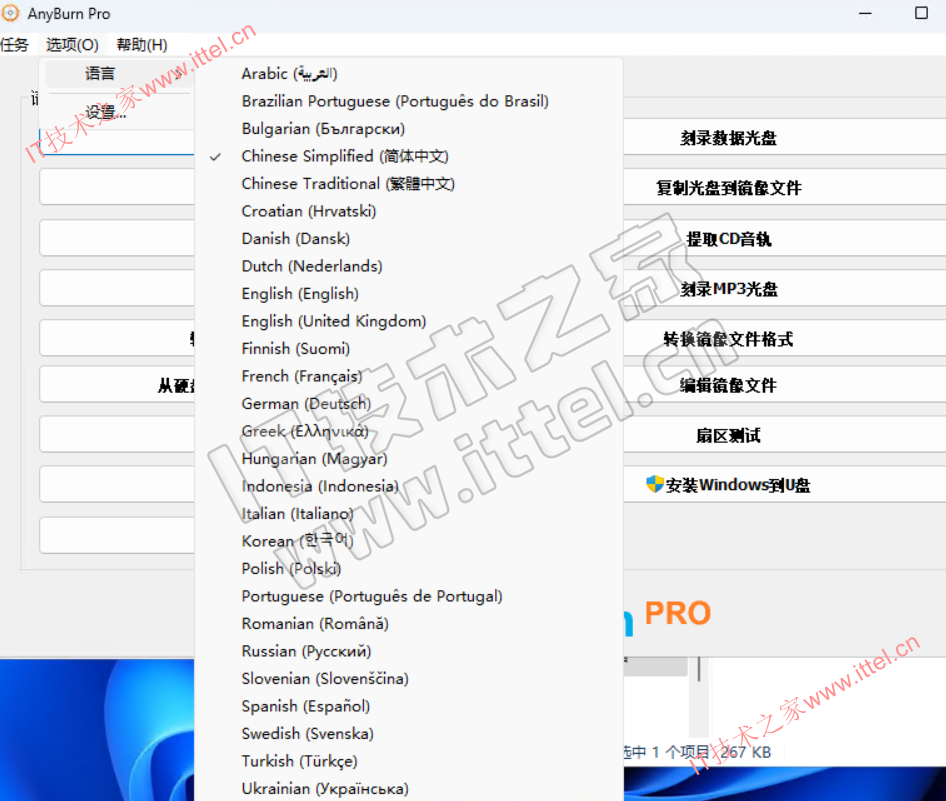Select Chinese Traditional (繁體中文) language
This screenshot has height=801, width=946.
(x=348, y=184)
